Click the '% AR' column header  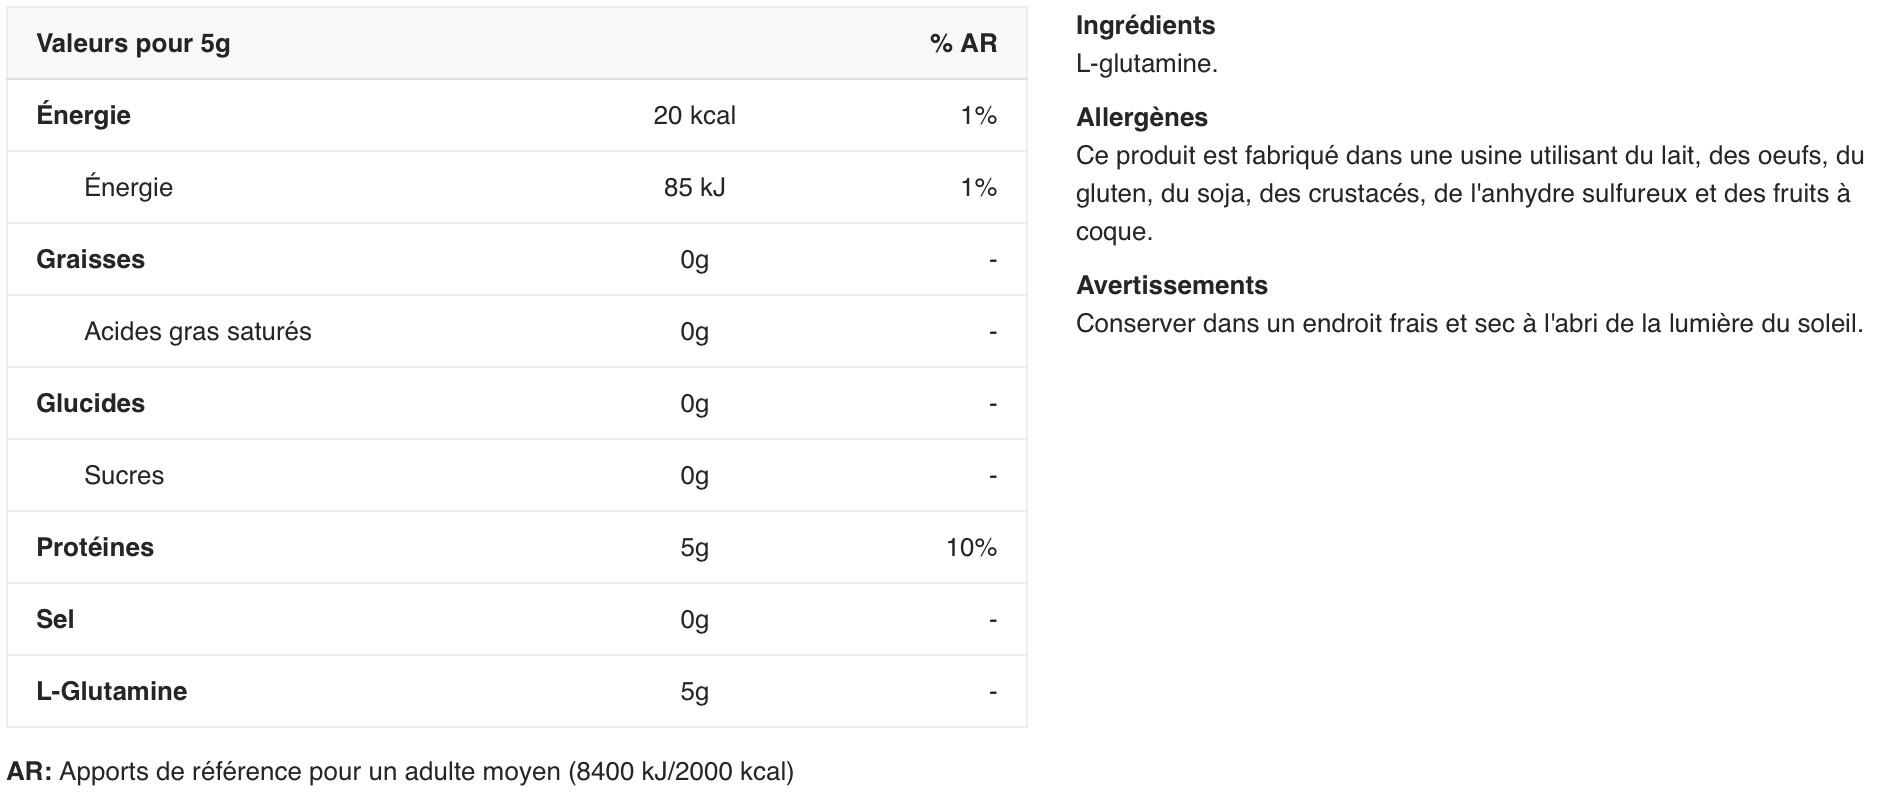(962, 44)
